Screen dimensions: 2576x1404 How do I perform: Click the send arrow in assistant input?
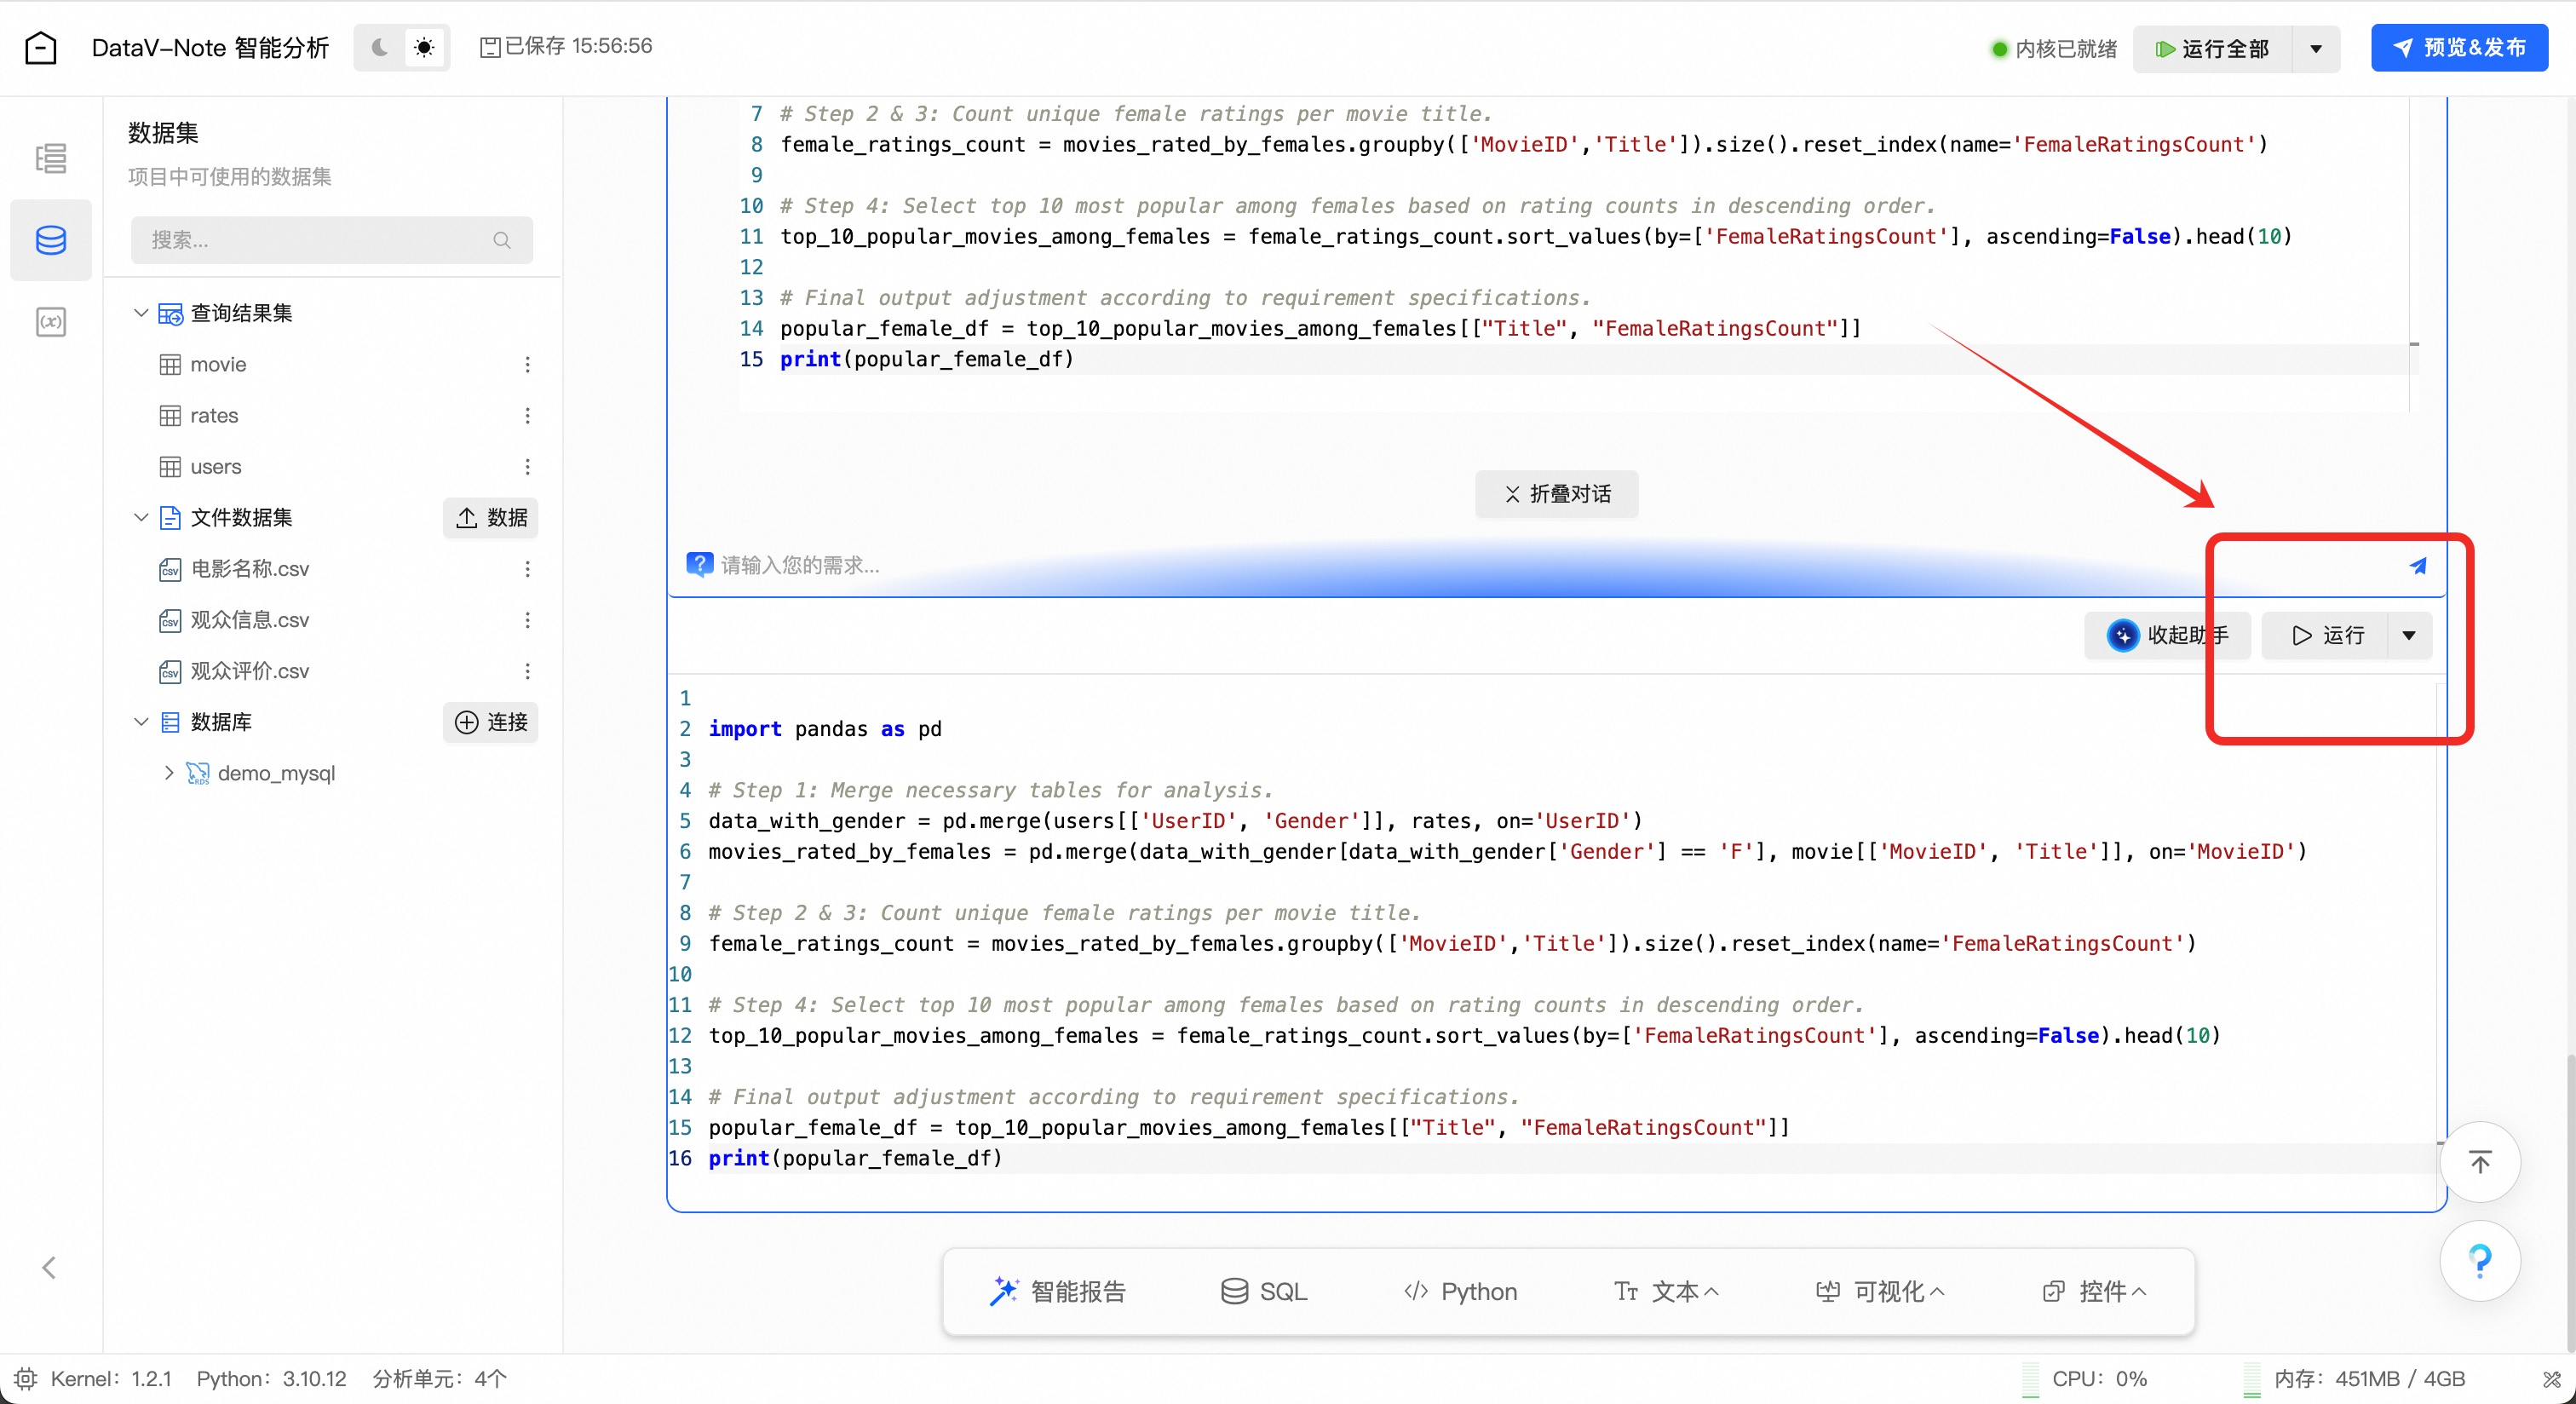tap(2417, 566)
